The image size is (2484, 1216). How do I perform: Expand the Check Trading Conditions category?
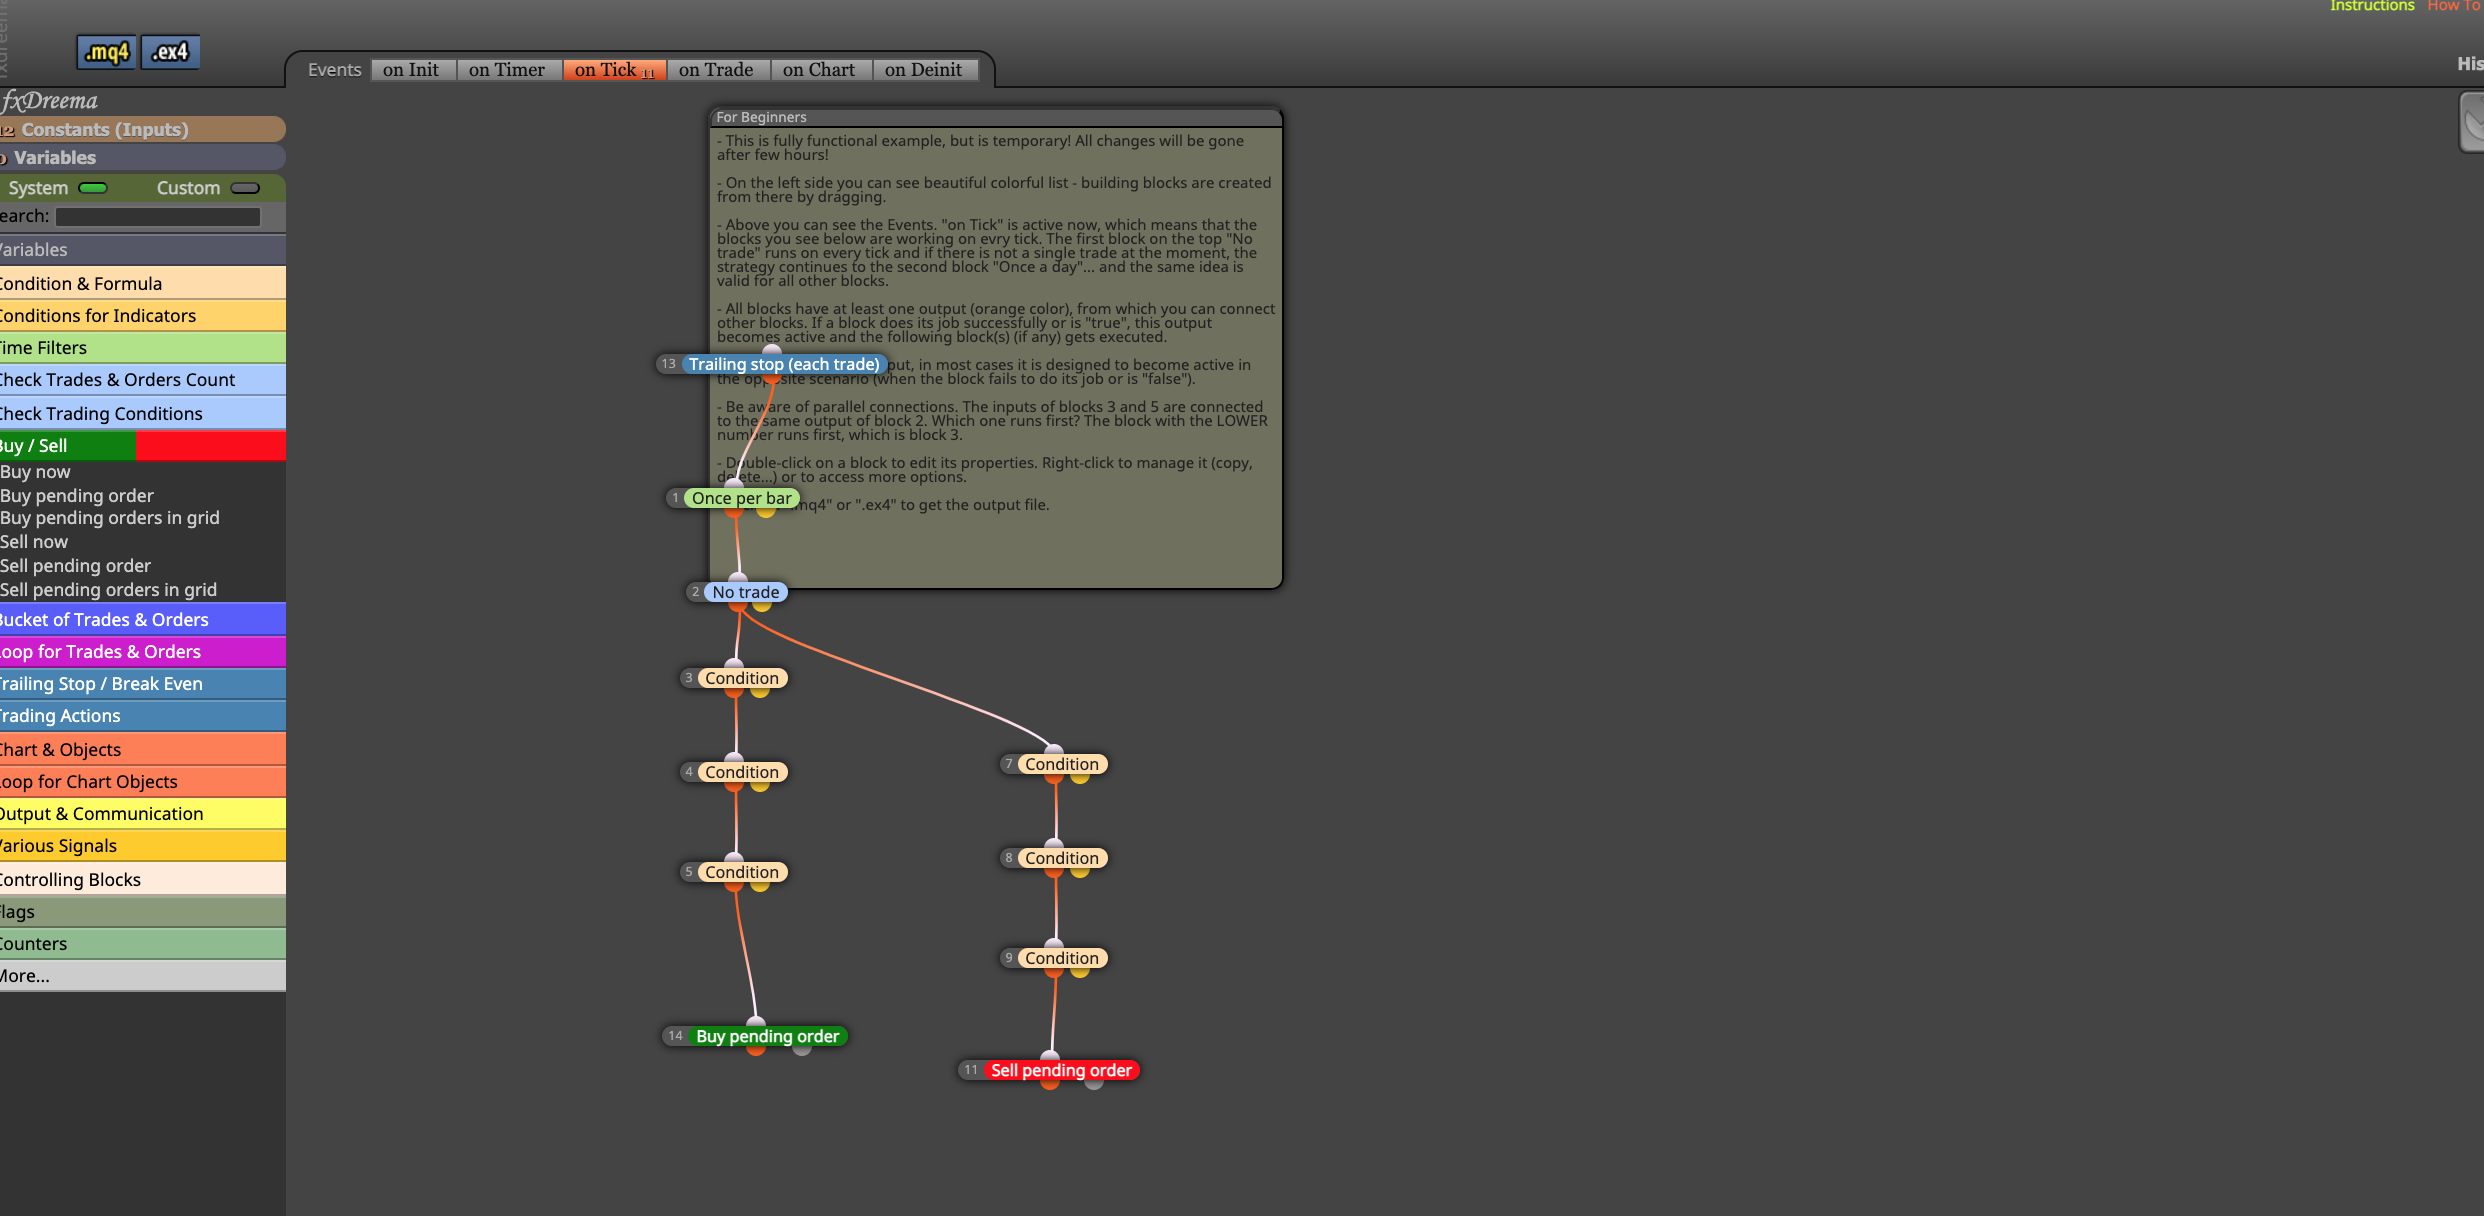click(x=142, y=413)
